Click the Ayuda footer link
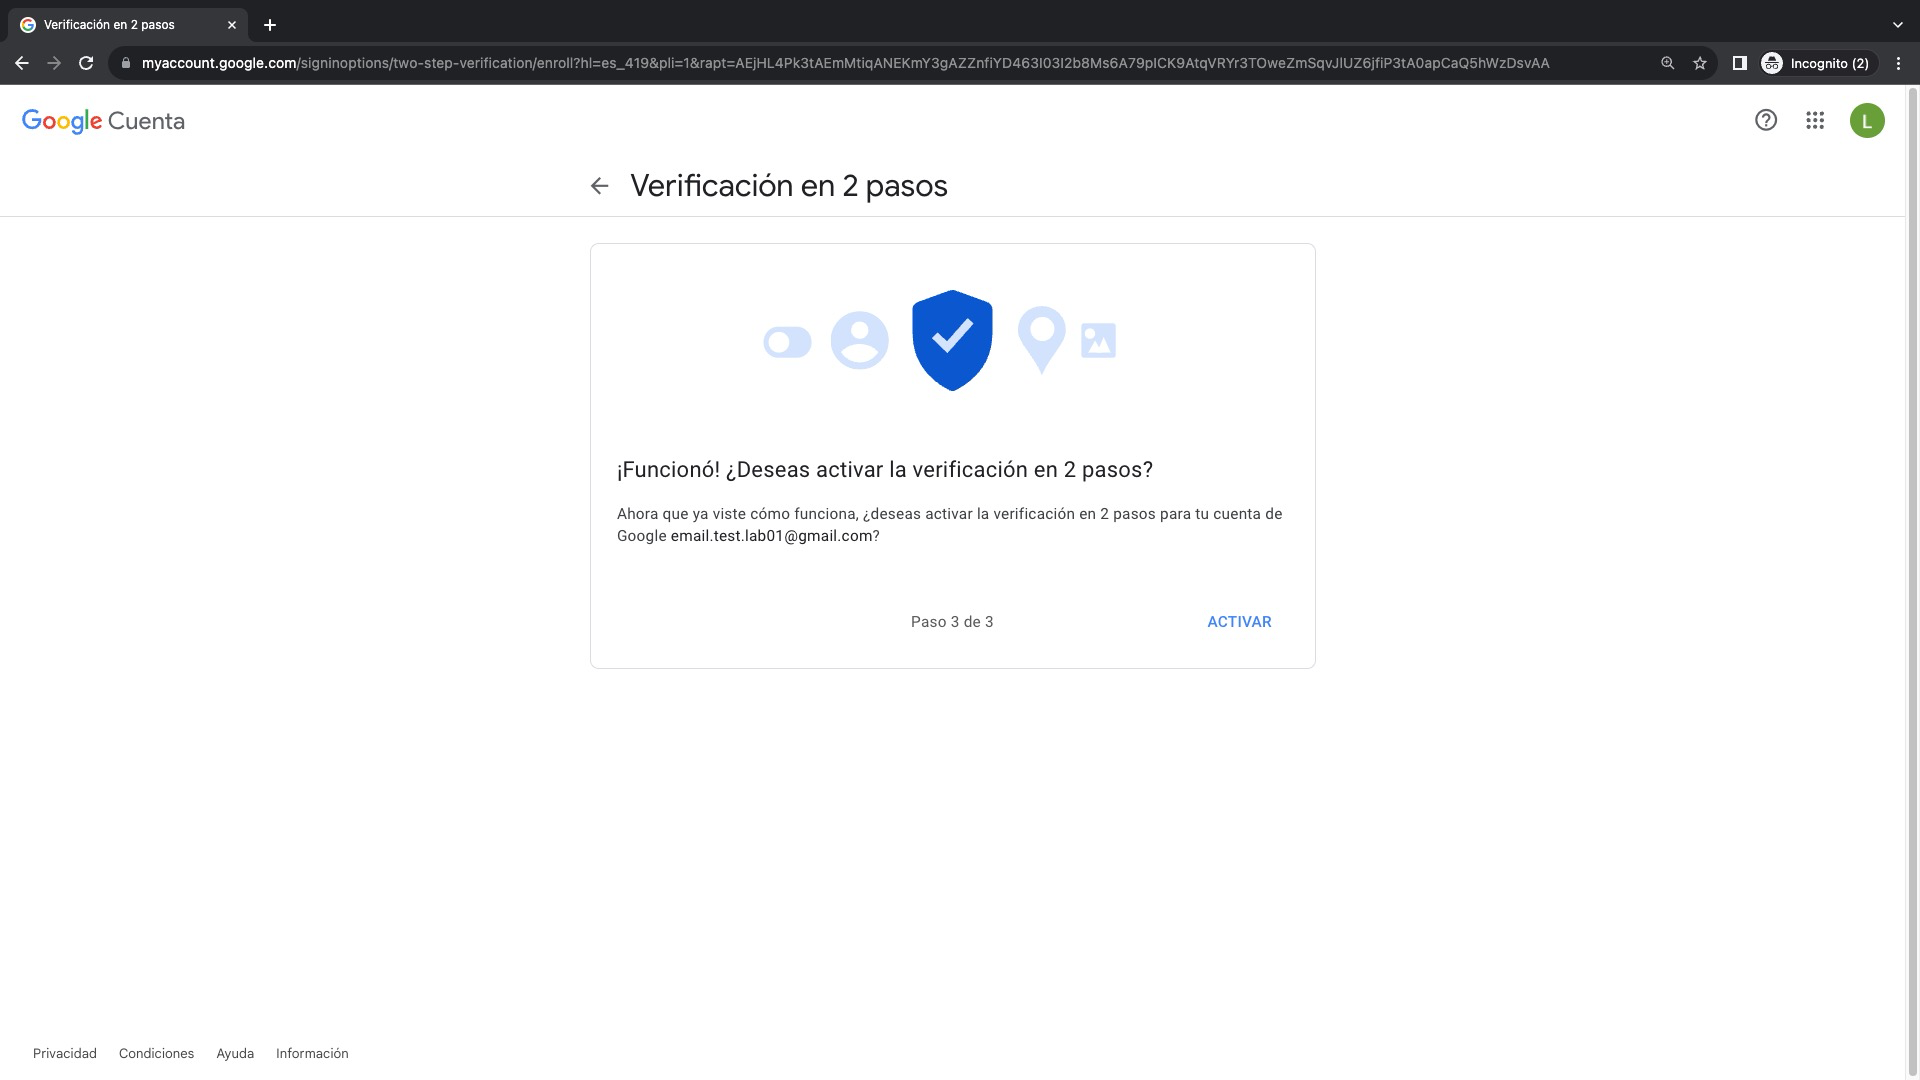Viewport: 1920px width, 1080px height. (x=235, y=1053)
